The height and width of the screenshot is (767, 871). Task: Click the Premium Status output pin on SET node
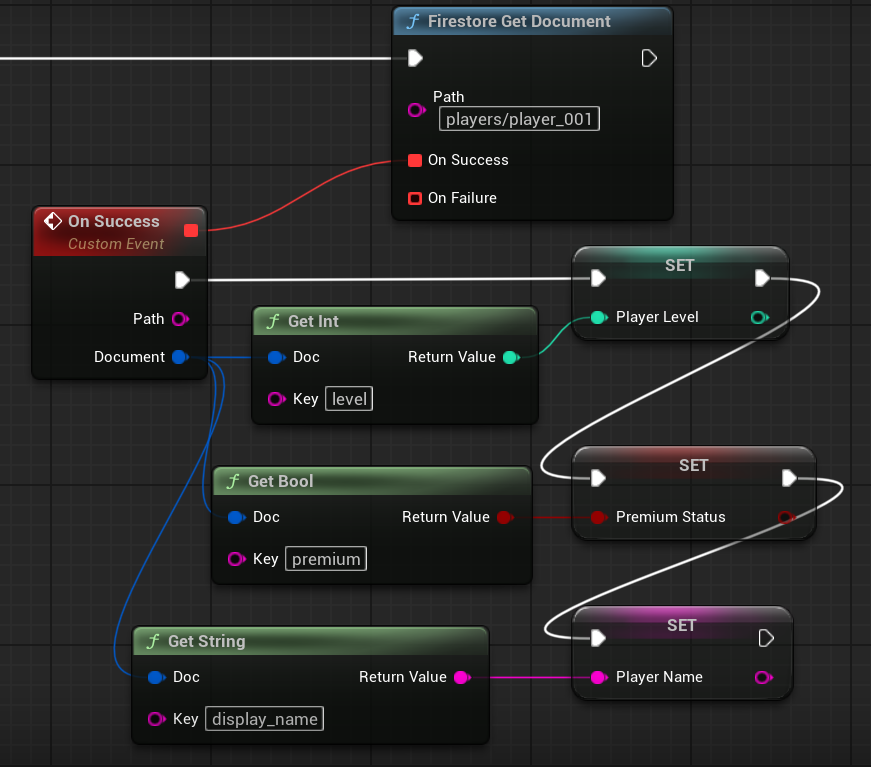786,517
